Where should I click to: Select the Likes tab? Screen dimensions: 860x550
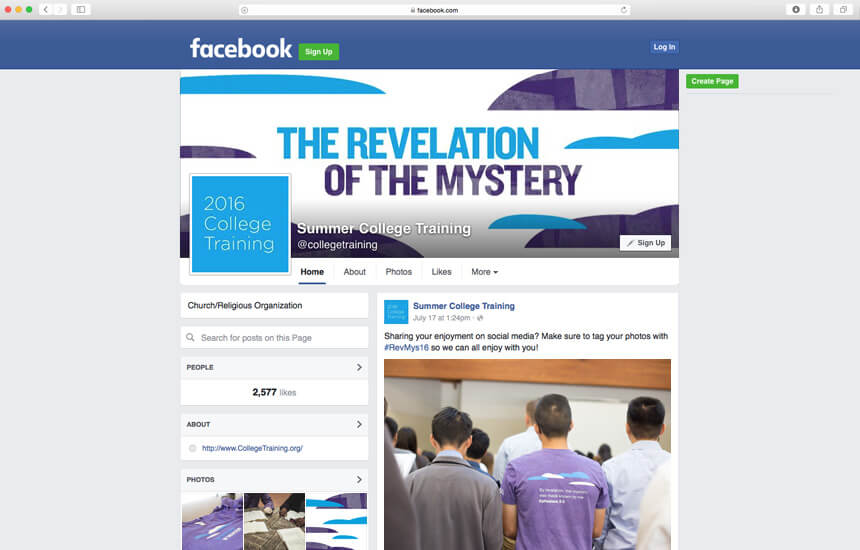(442, 272)
